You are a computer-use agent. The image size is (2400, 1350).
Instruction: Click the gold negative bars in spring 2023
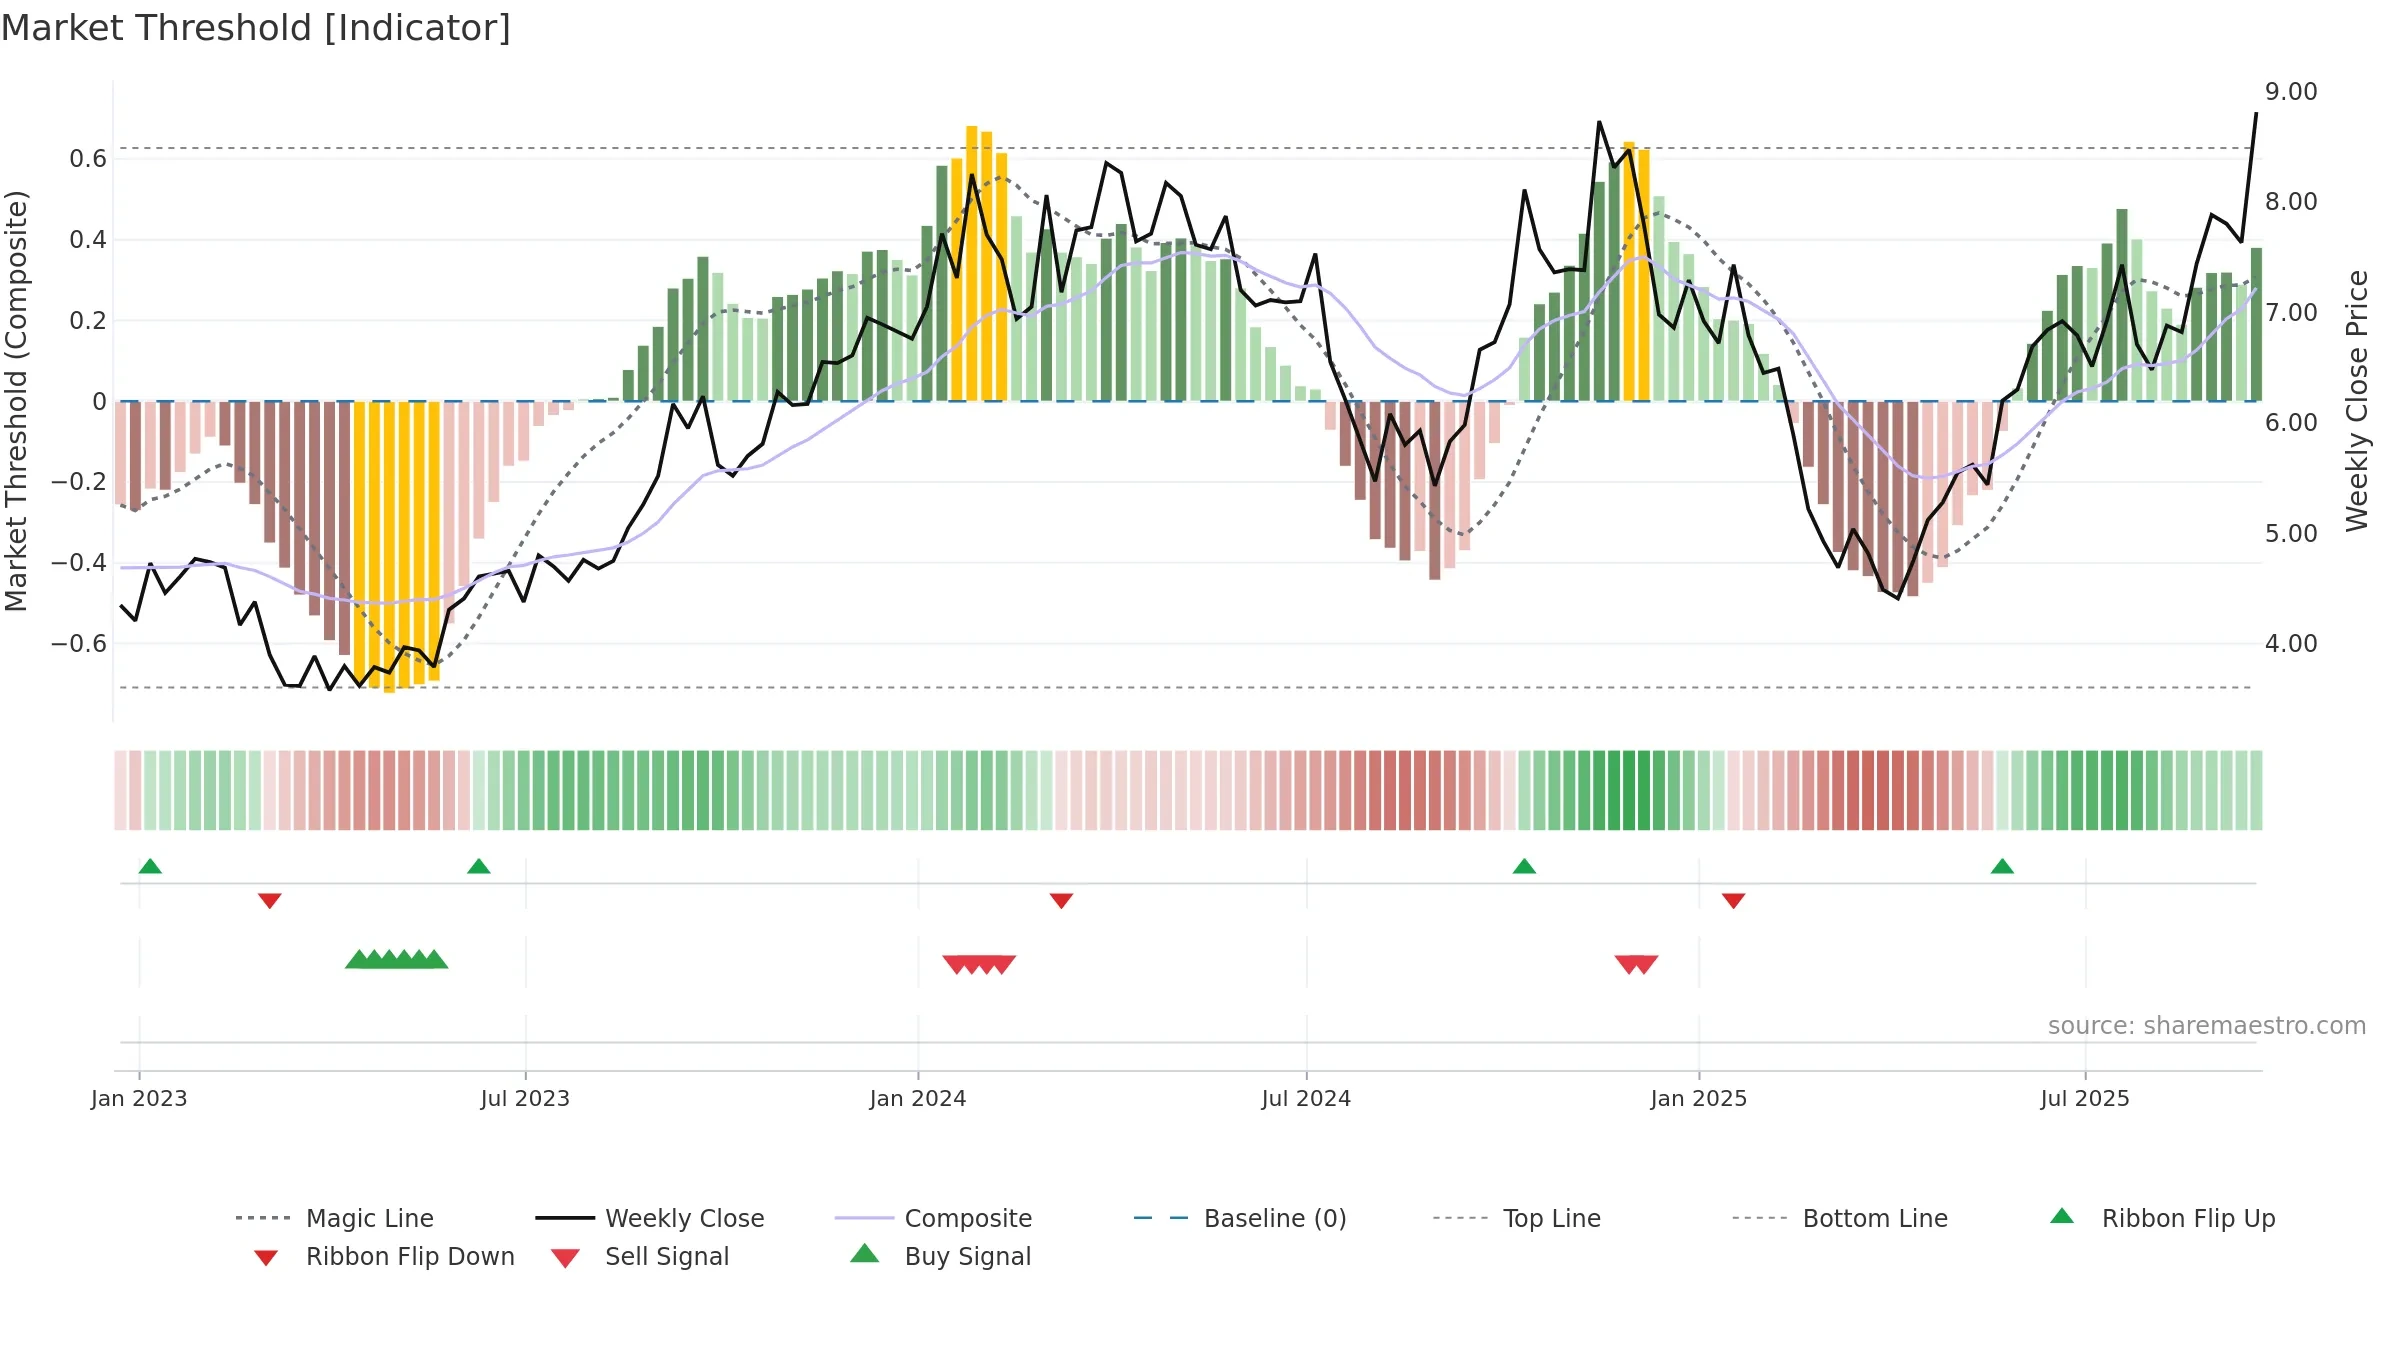point(397,545)
